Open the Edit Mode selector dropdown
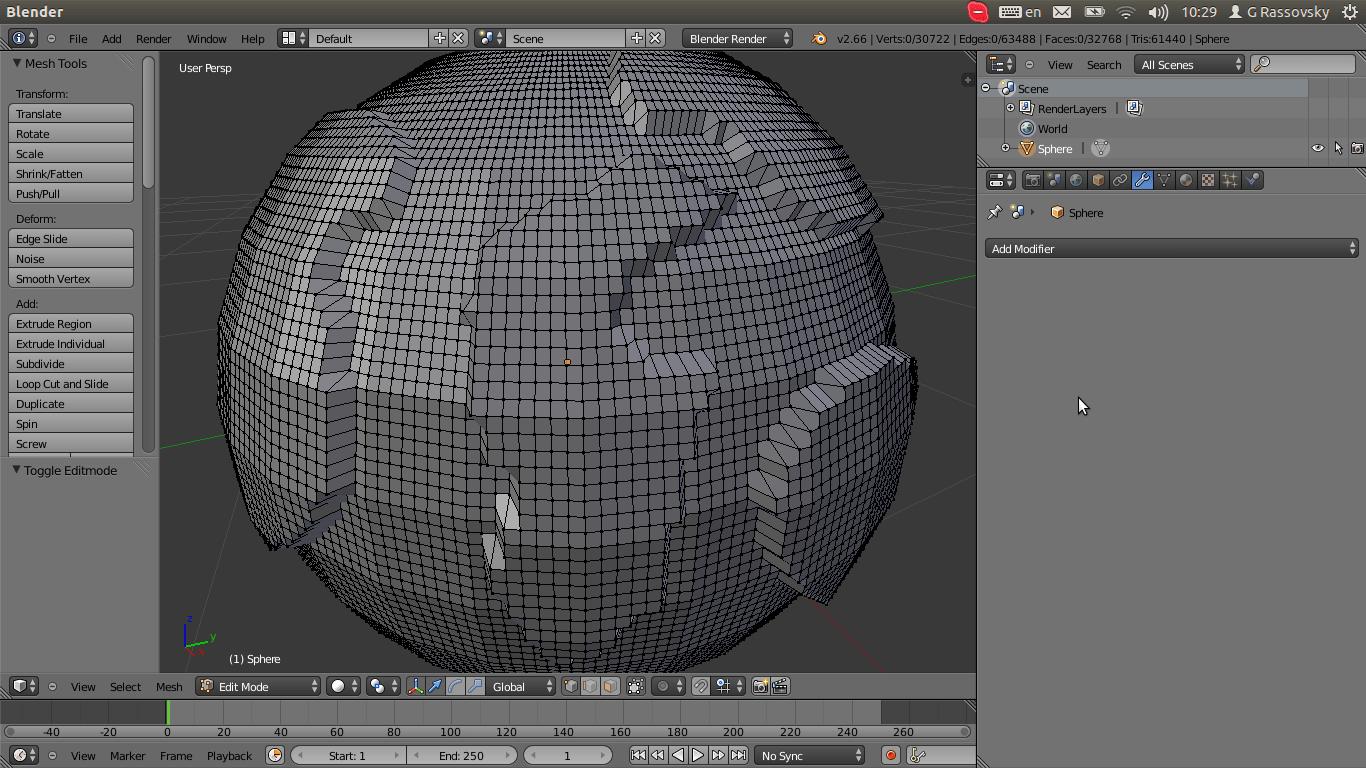Viewport: 1366px width, 768px height. coord(257,686)
